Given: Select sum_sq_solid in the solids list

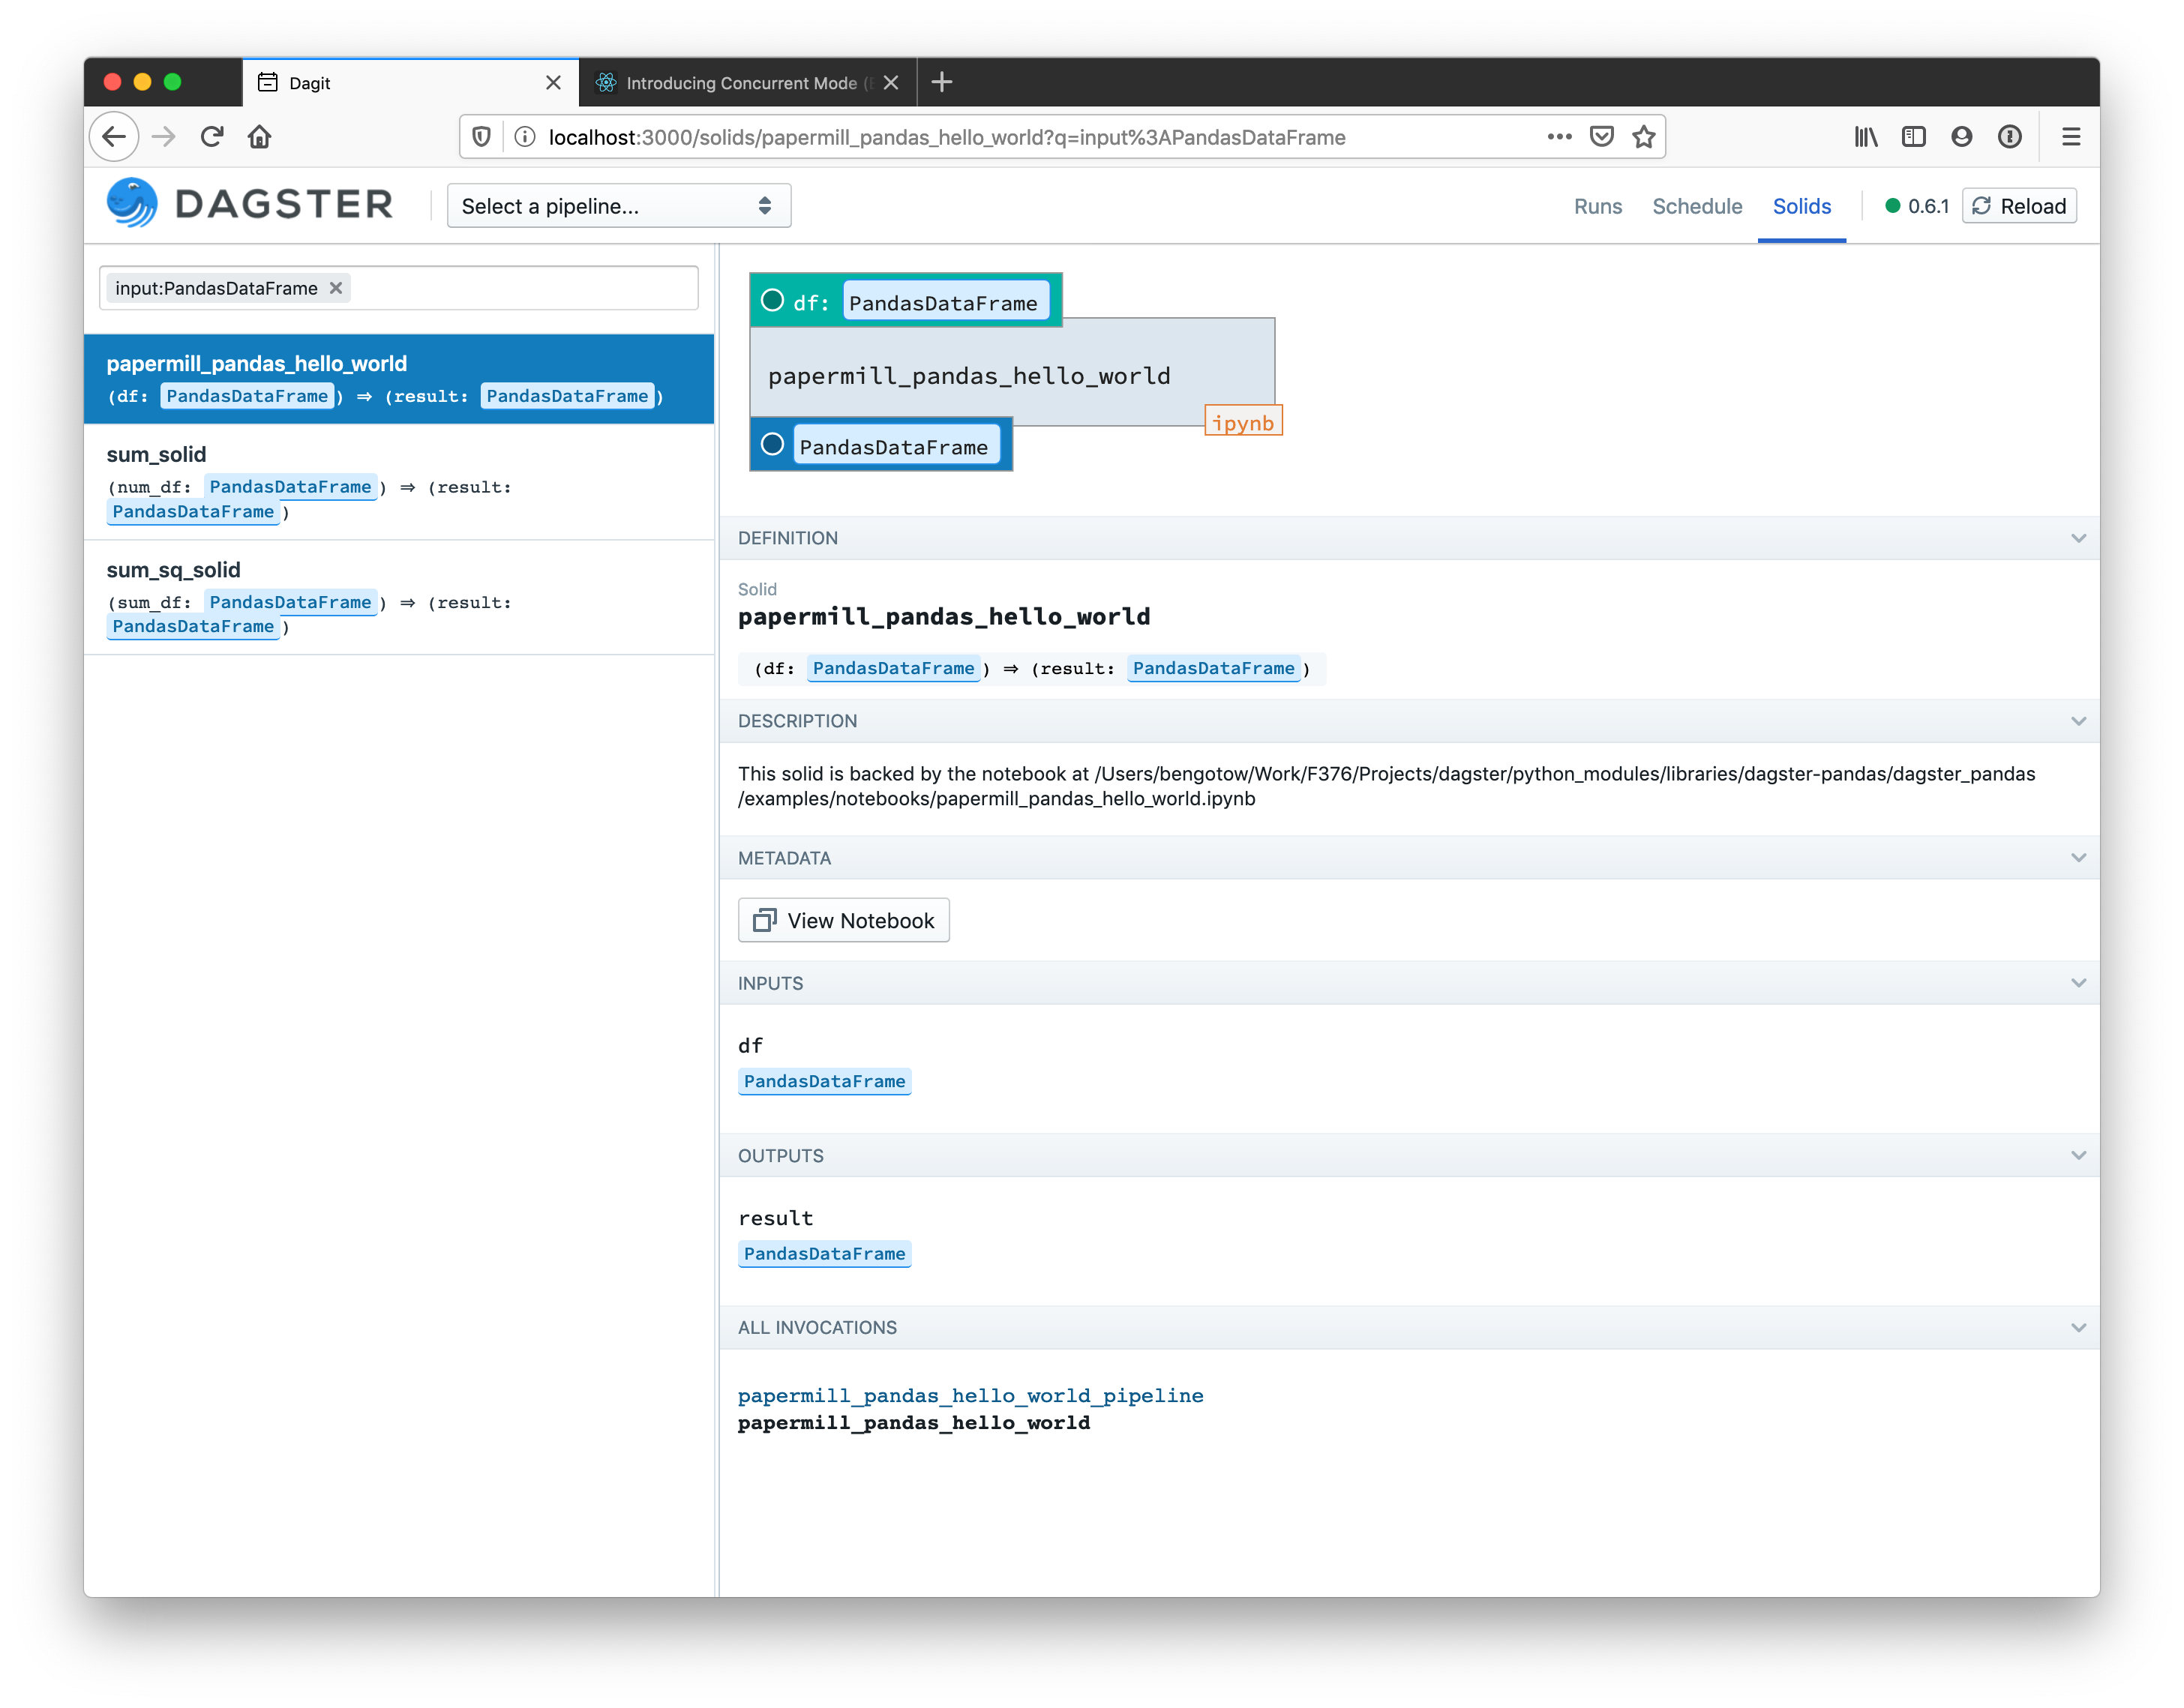Looking at the screenshot, I should tap(399, 598).
